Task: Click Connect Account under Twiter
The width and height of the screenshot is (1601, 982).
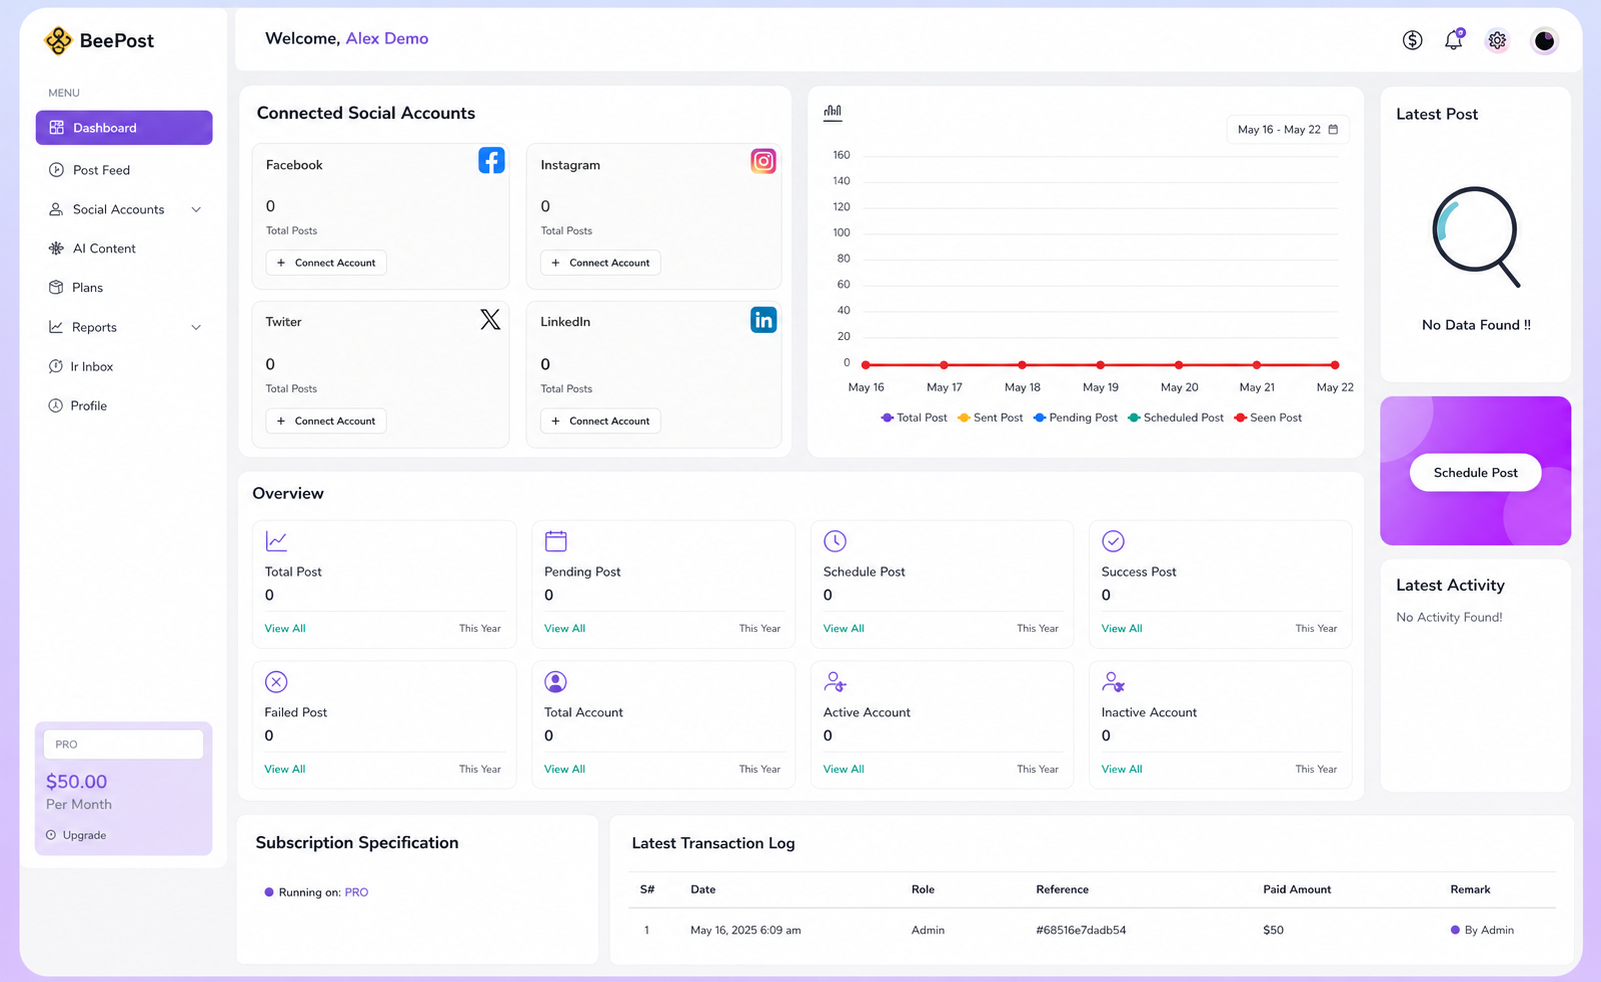Action: pyautogui.click(x=326, y=421)
